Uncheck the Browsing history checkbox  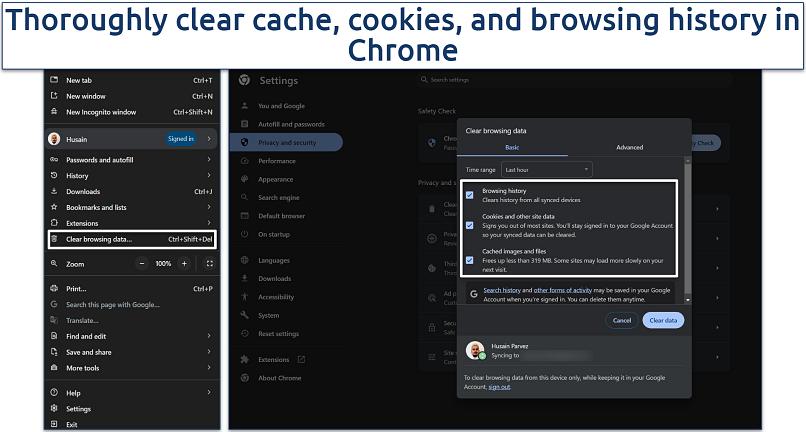[470, 195]
